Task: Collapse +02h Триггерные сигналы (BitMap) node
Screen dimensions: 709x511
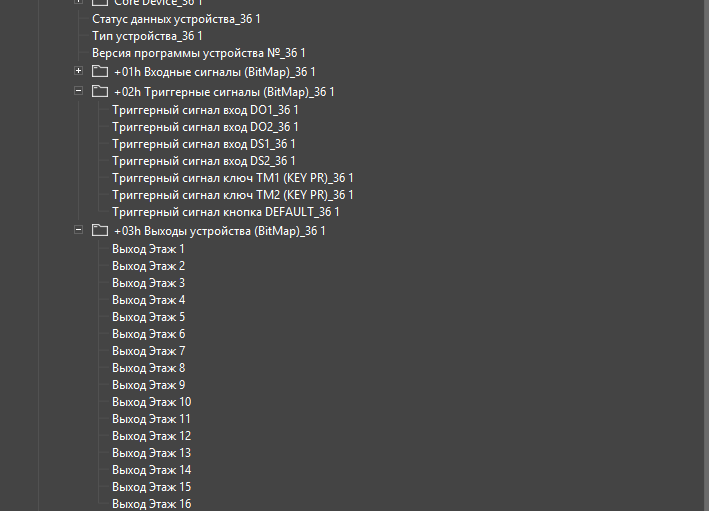Action: 78,90
